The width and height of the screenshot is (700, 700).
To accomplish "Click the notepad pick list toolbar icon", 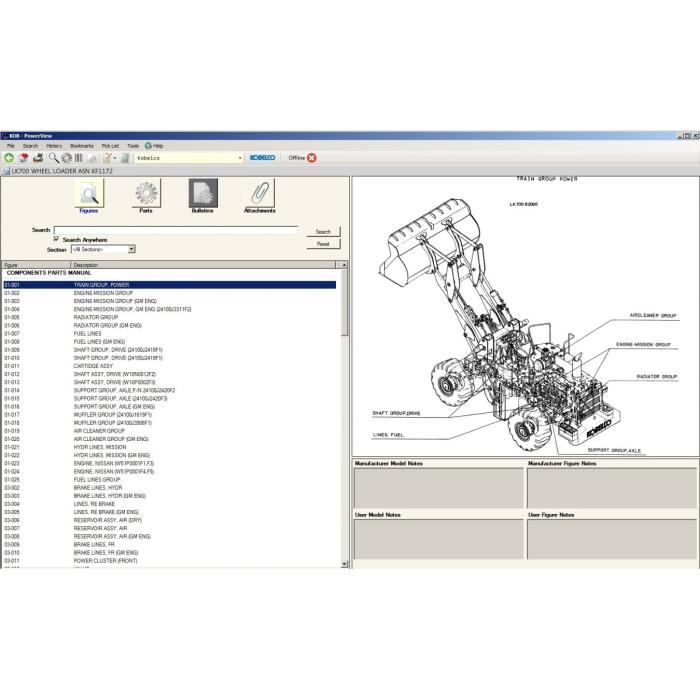I will click(107, 158).
